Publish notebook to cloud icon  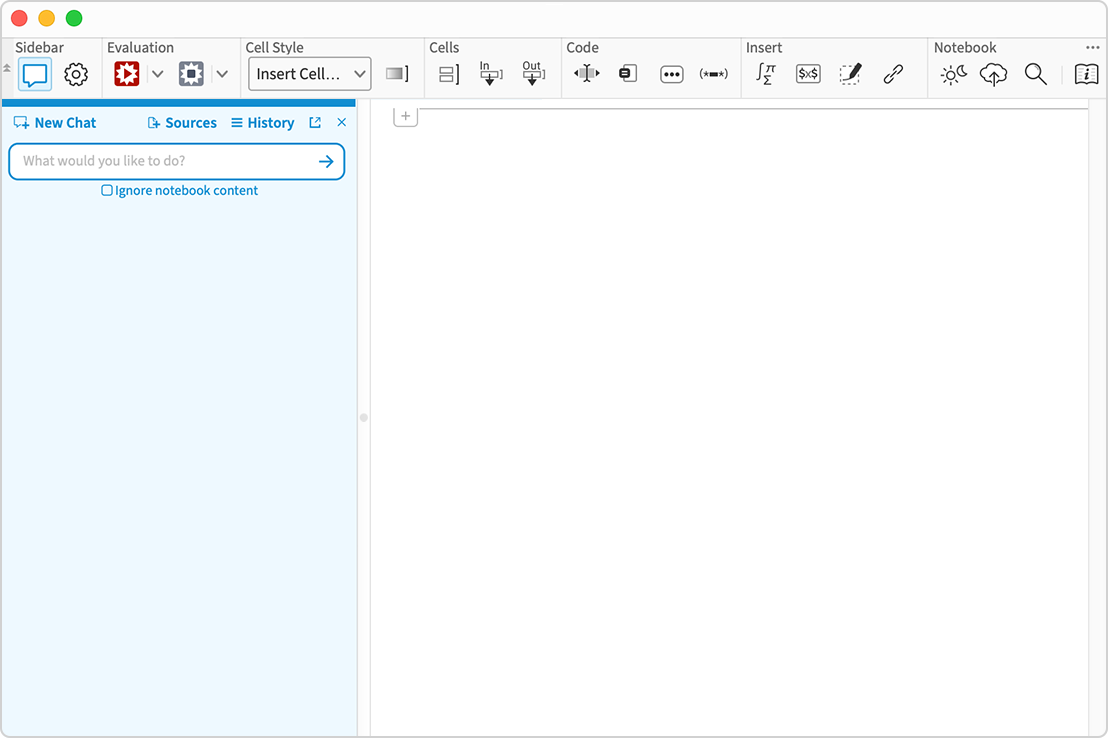tap(993, 74)
